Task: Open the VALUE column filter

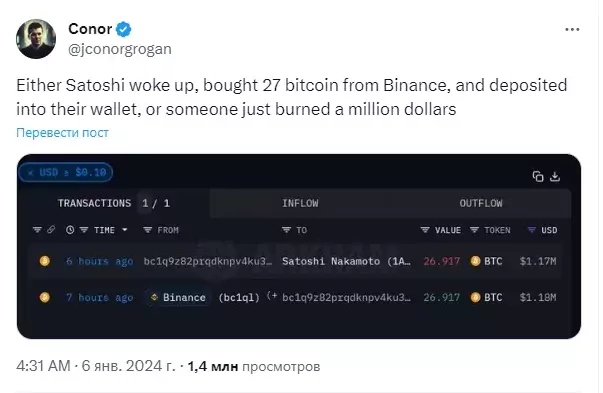Action: click(x=425, y=230)
